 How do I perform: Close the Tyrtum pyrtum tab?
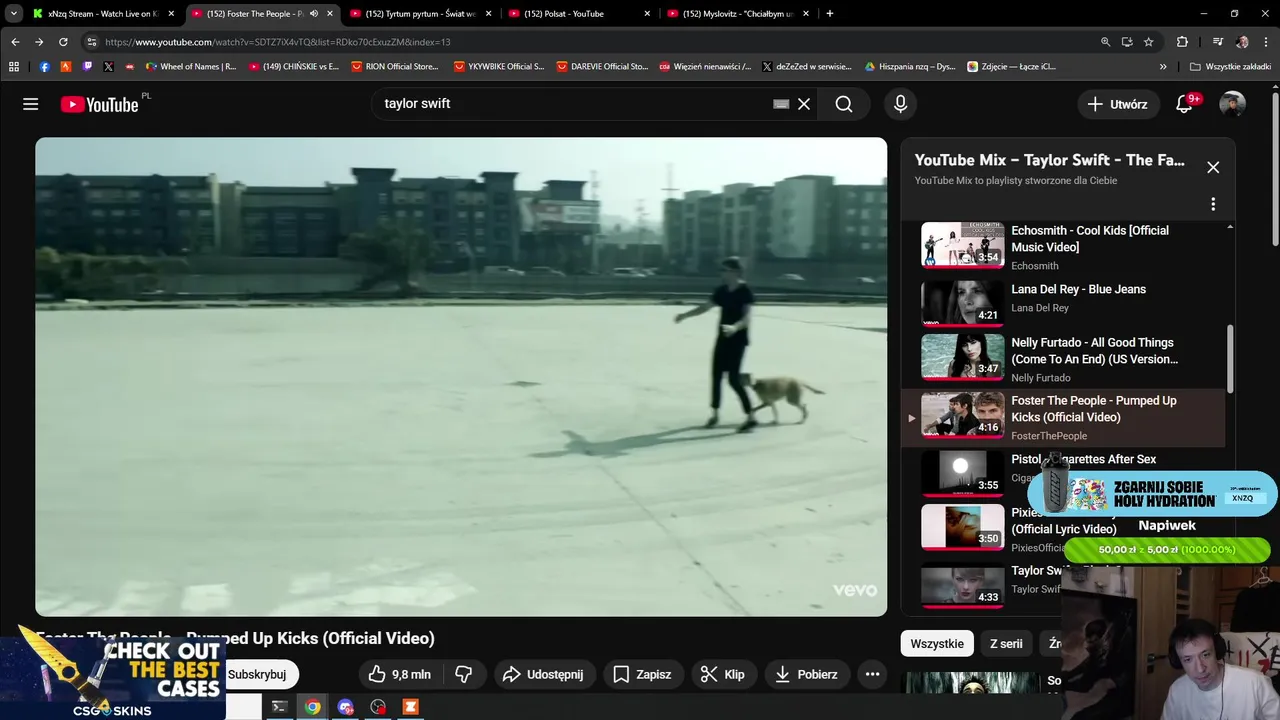pos(489,14)
